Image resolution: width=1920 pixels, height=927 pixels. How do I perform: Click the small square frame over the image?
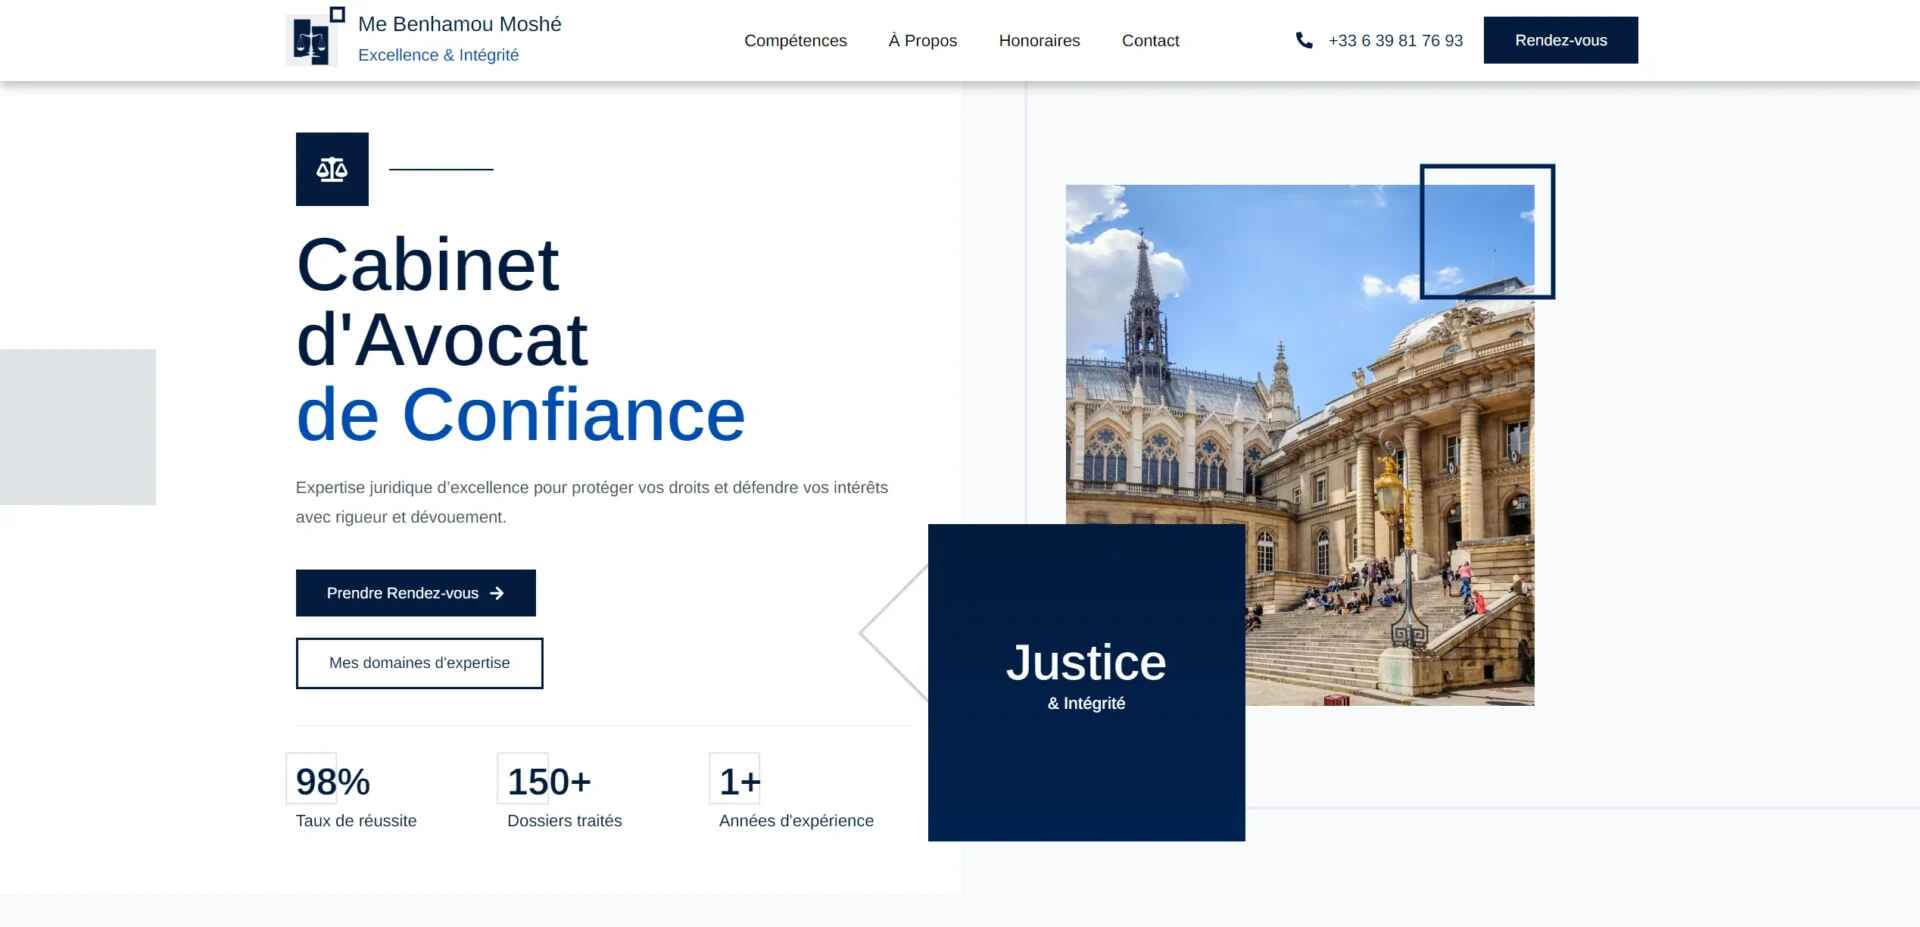[x=1487, y=231]
